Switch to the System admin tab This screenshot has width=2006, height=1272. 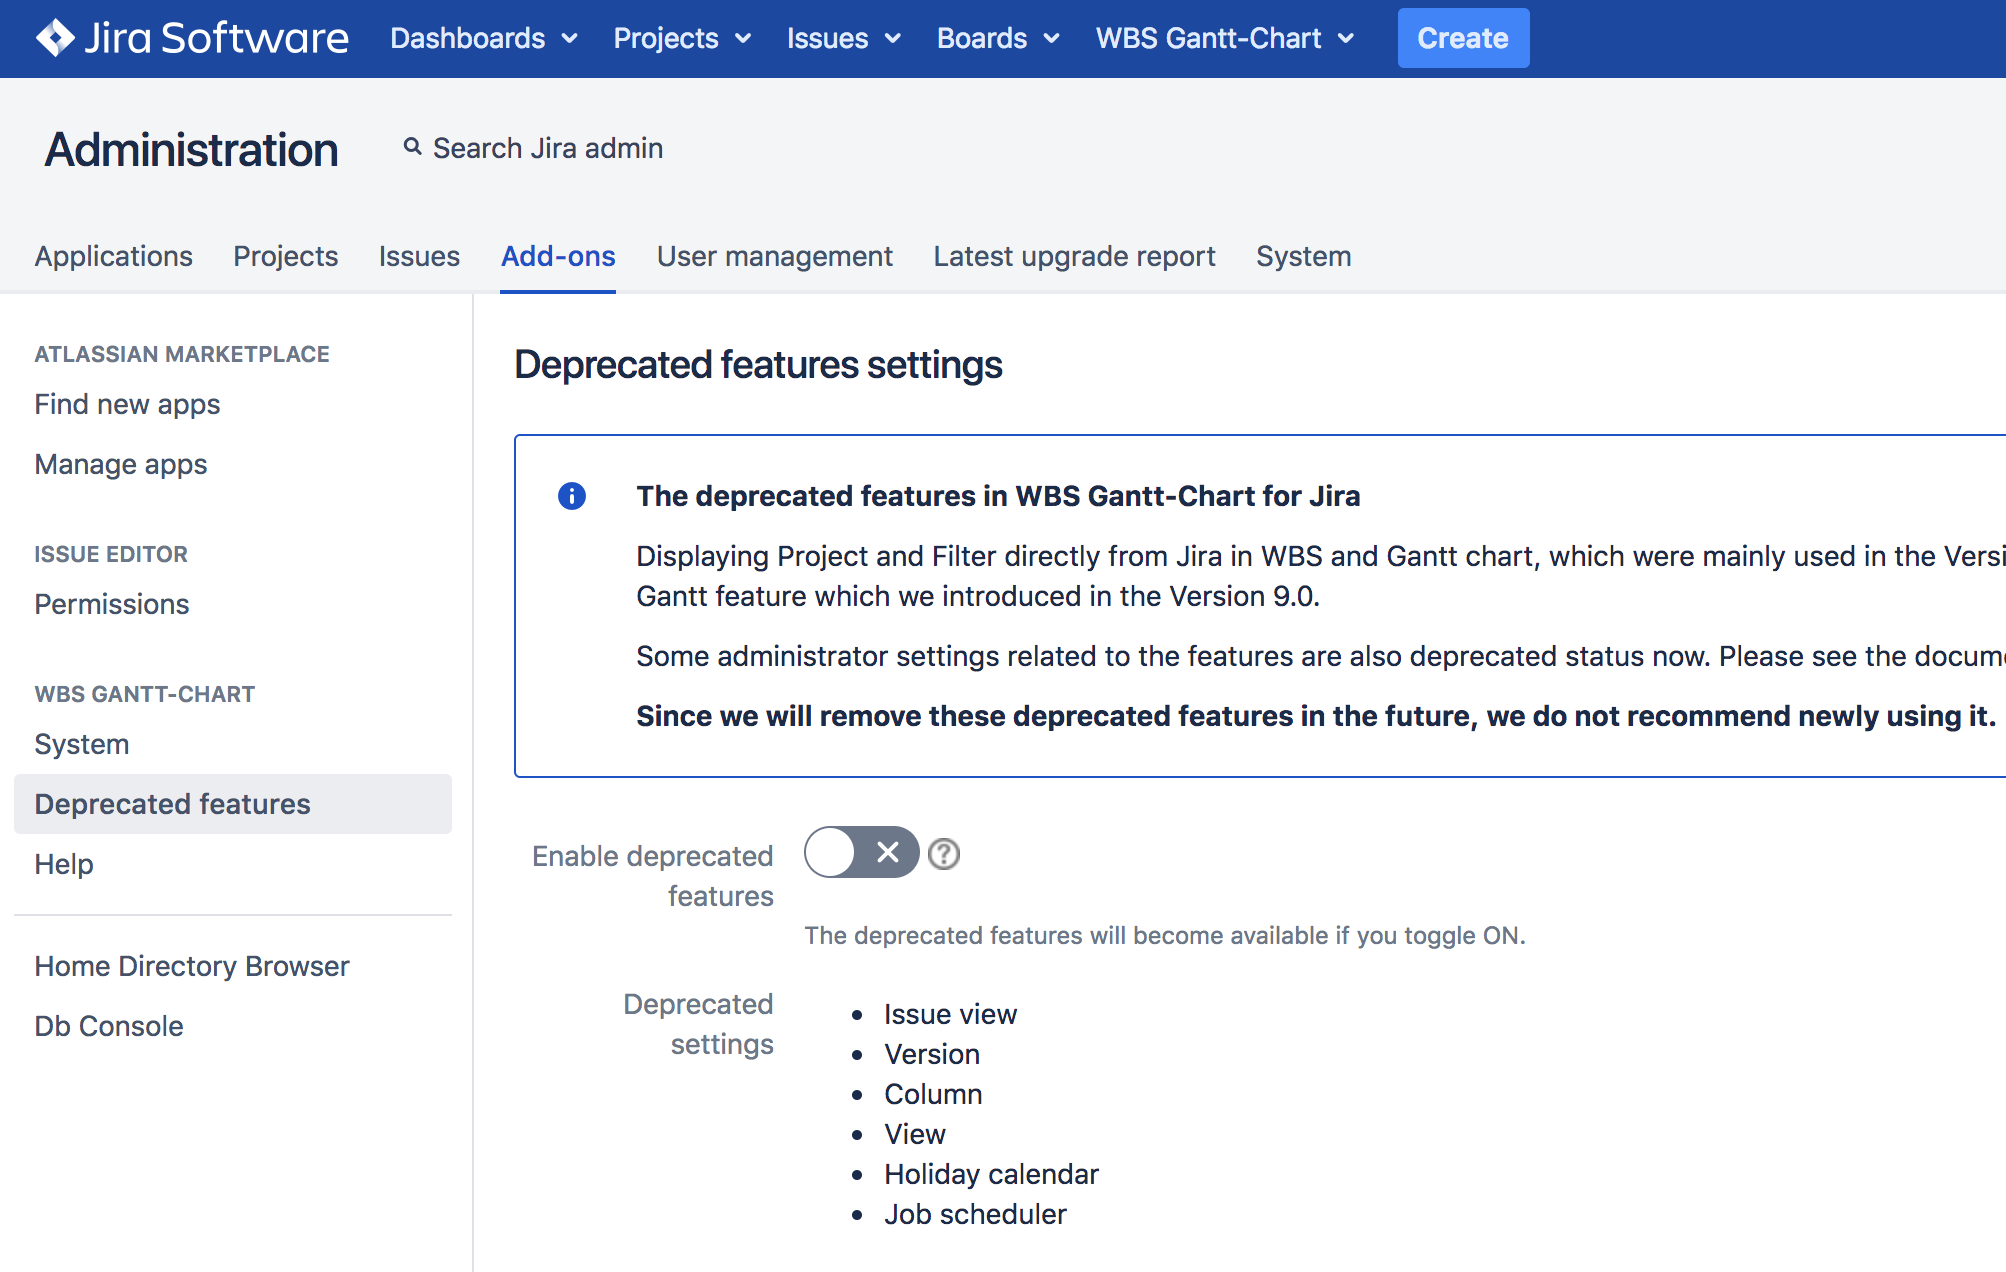1302,256
